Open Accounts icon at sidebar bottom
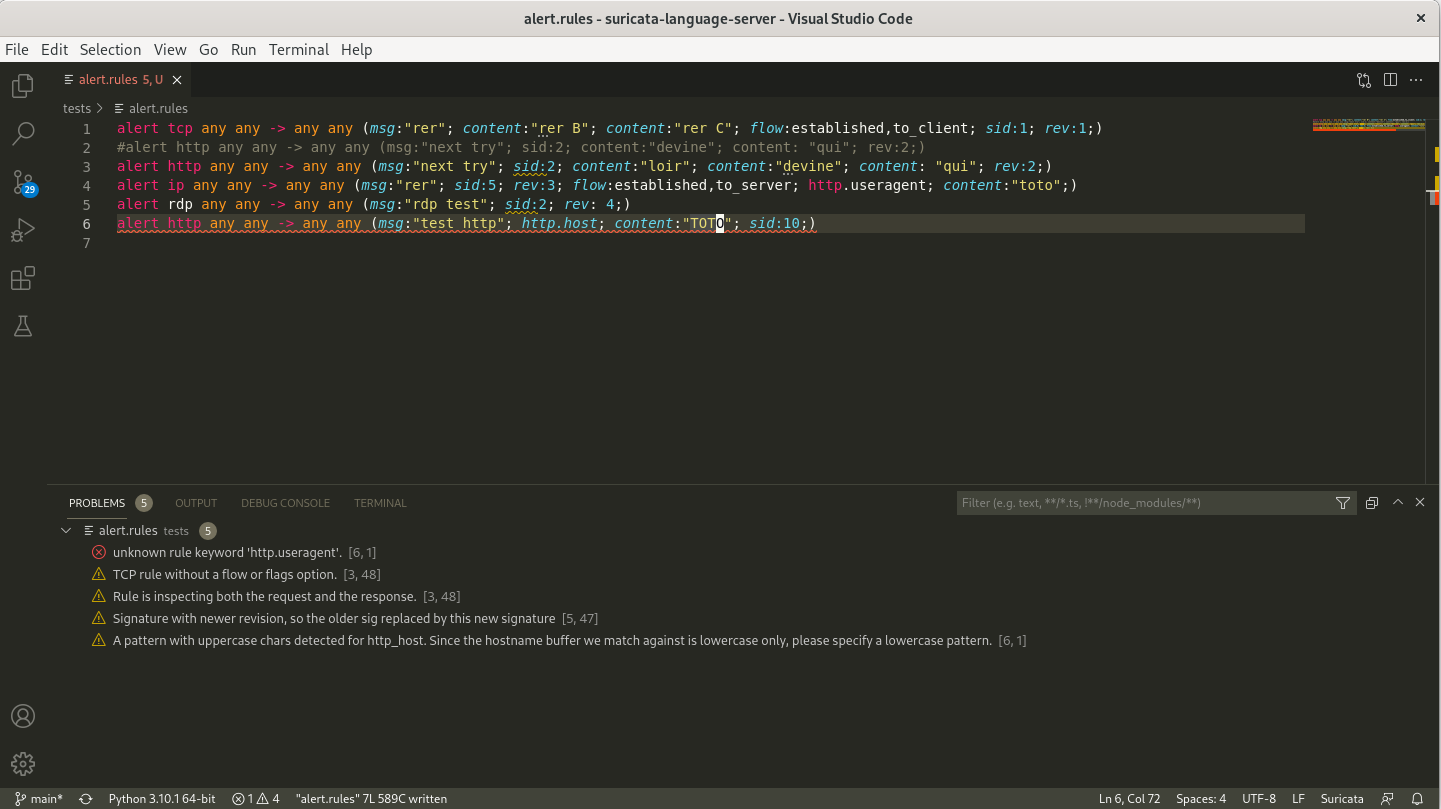The height and width of the screenshot is (809, 1441). [x=22, y=716]
